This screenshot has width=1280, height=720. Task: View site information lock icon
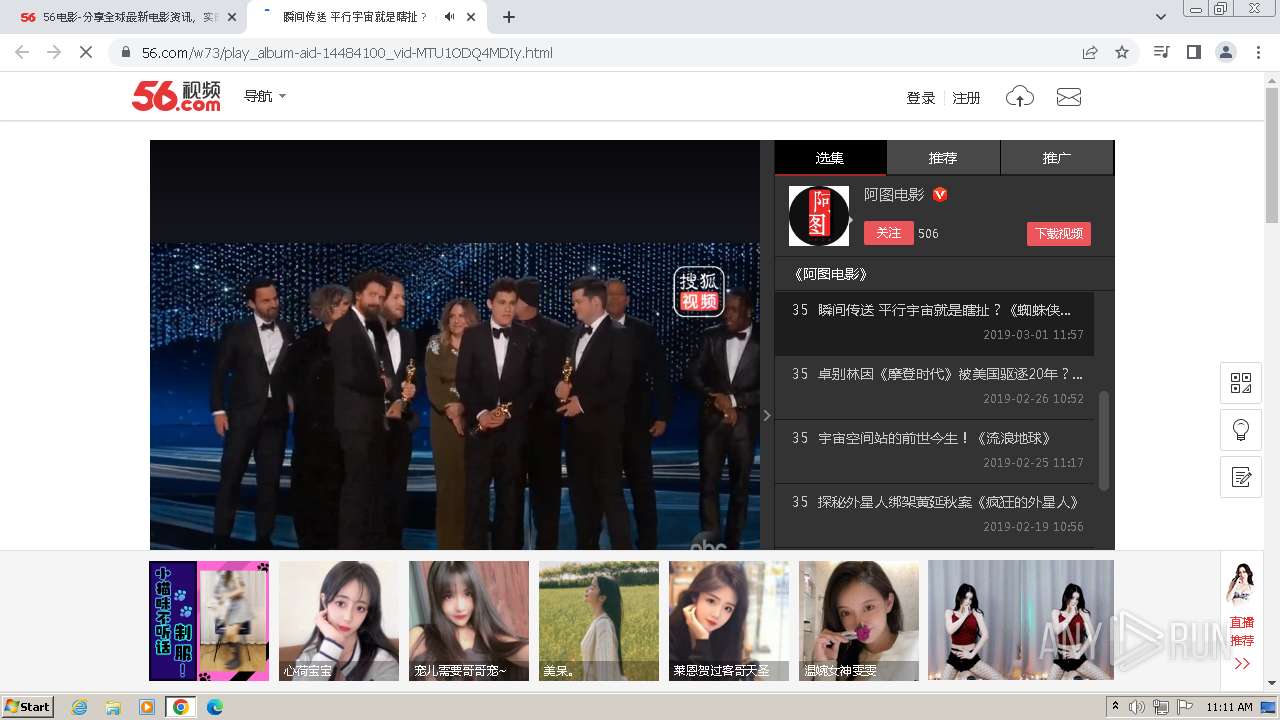pyautogui.click(x=125, y=53)
